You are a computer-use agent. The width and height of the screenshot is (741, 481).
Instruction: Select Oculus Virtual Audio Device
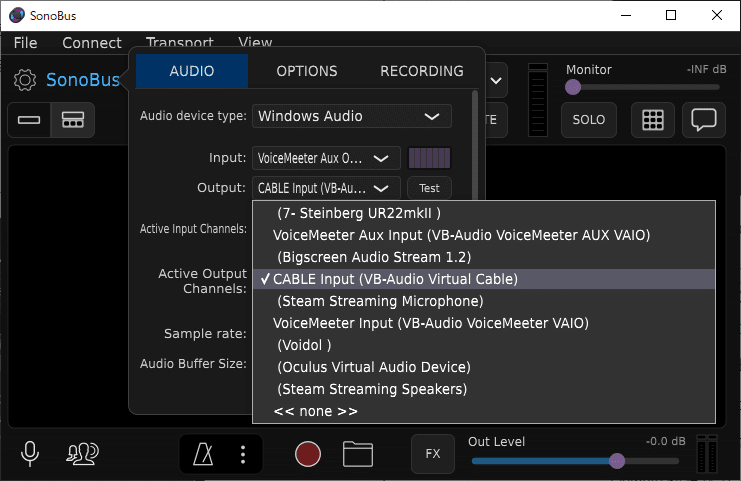tap(484, 367)
